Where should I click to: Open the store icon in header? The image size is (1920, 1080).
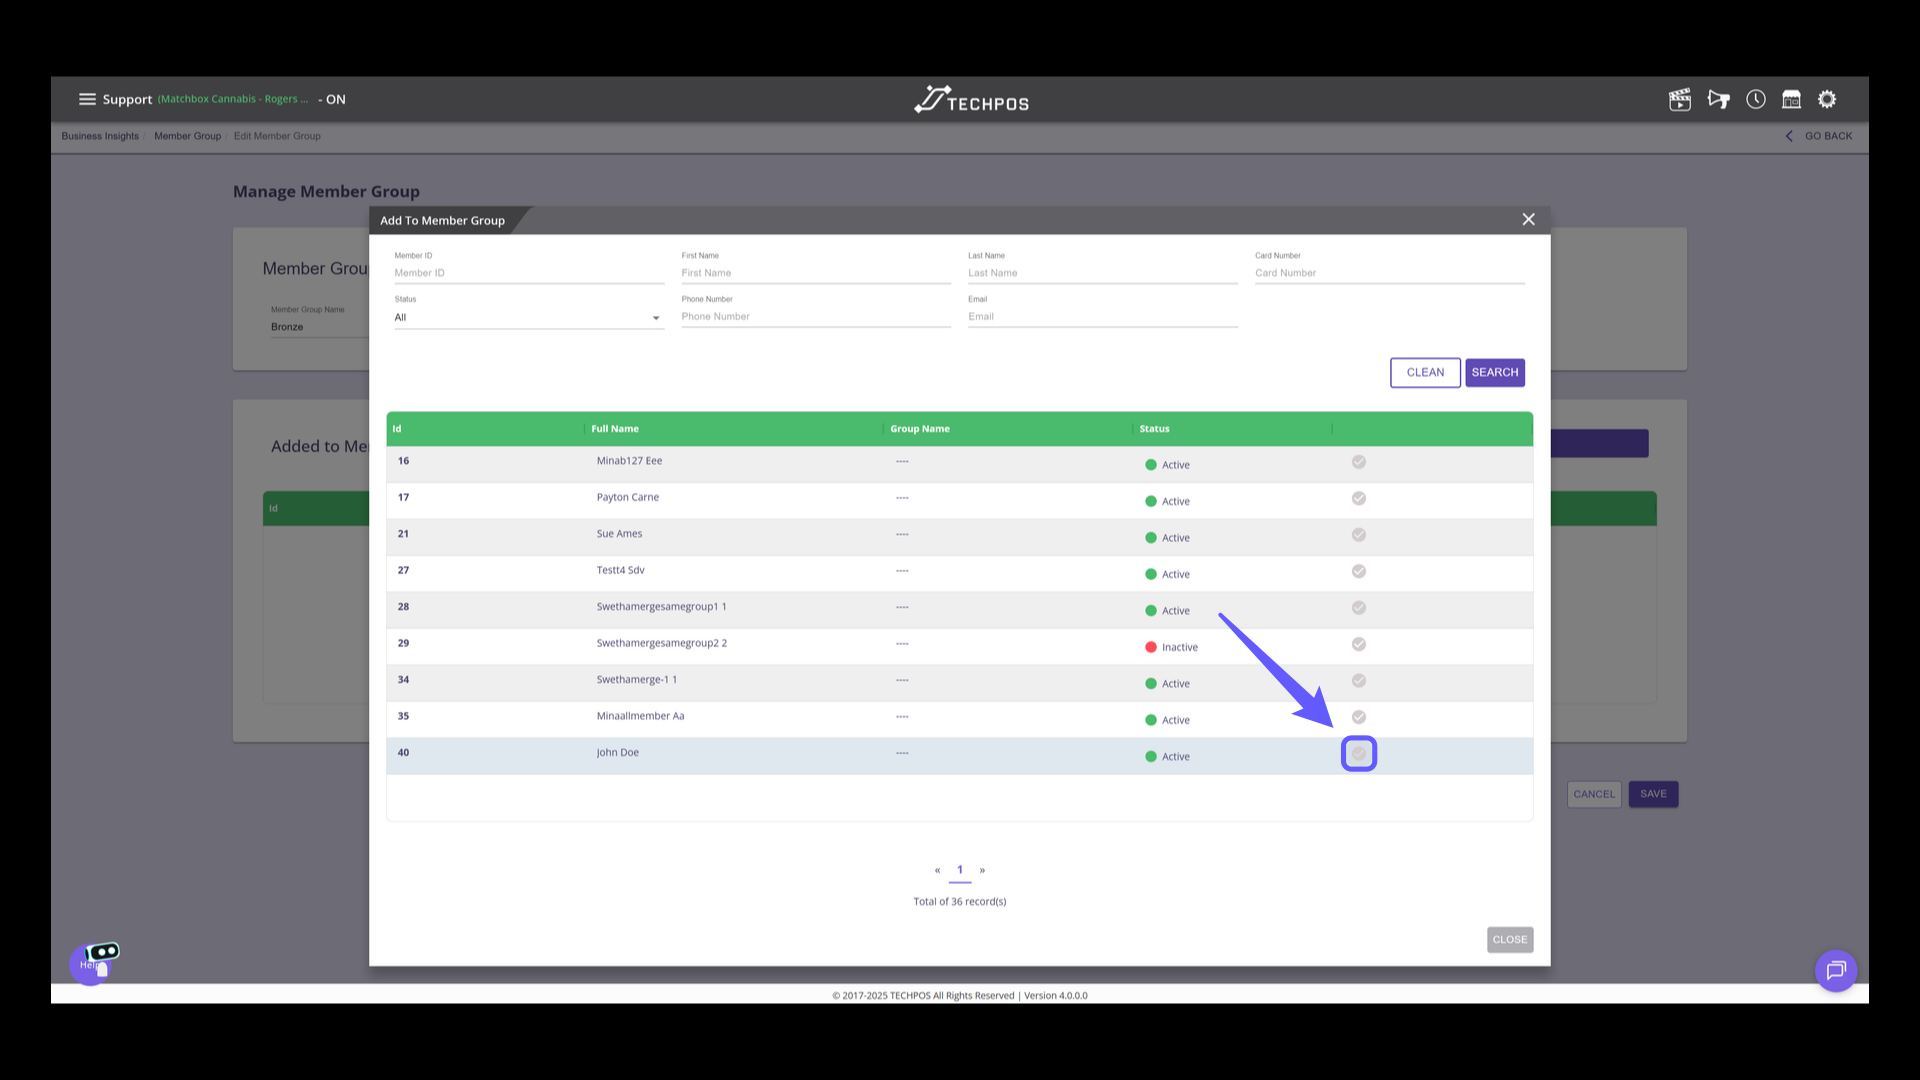[x=1791, y=99]
